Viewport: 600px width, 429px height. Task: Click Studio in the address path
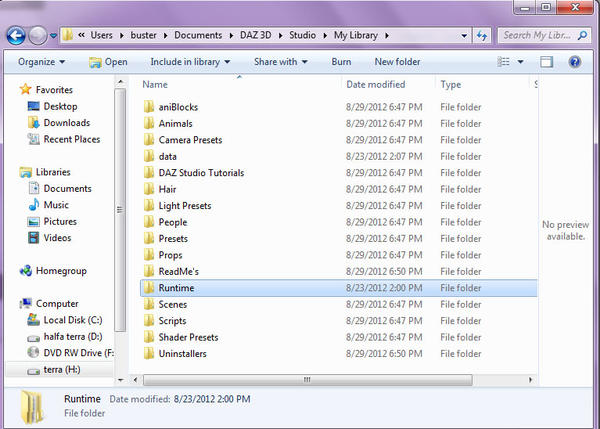click(x=302, y=35)
